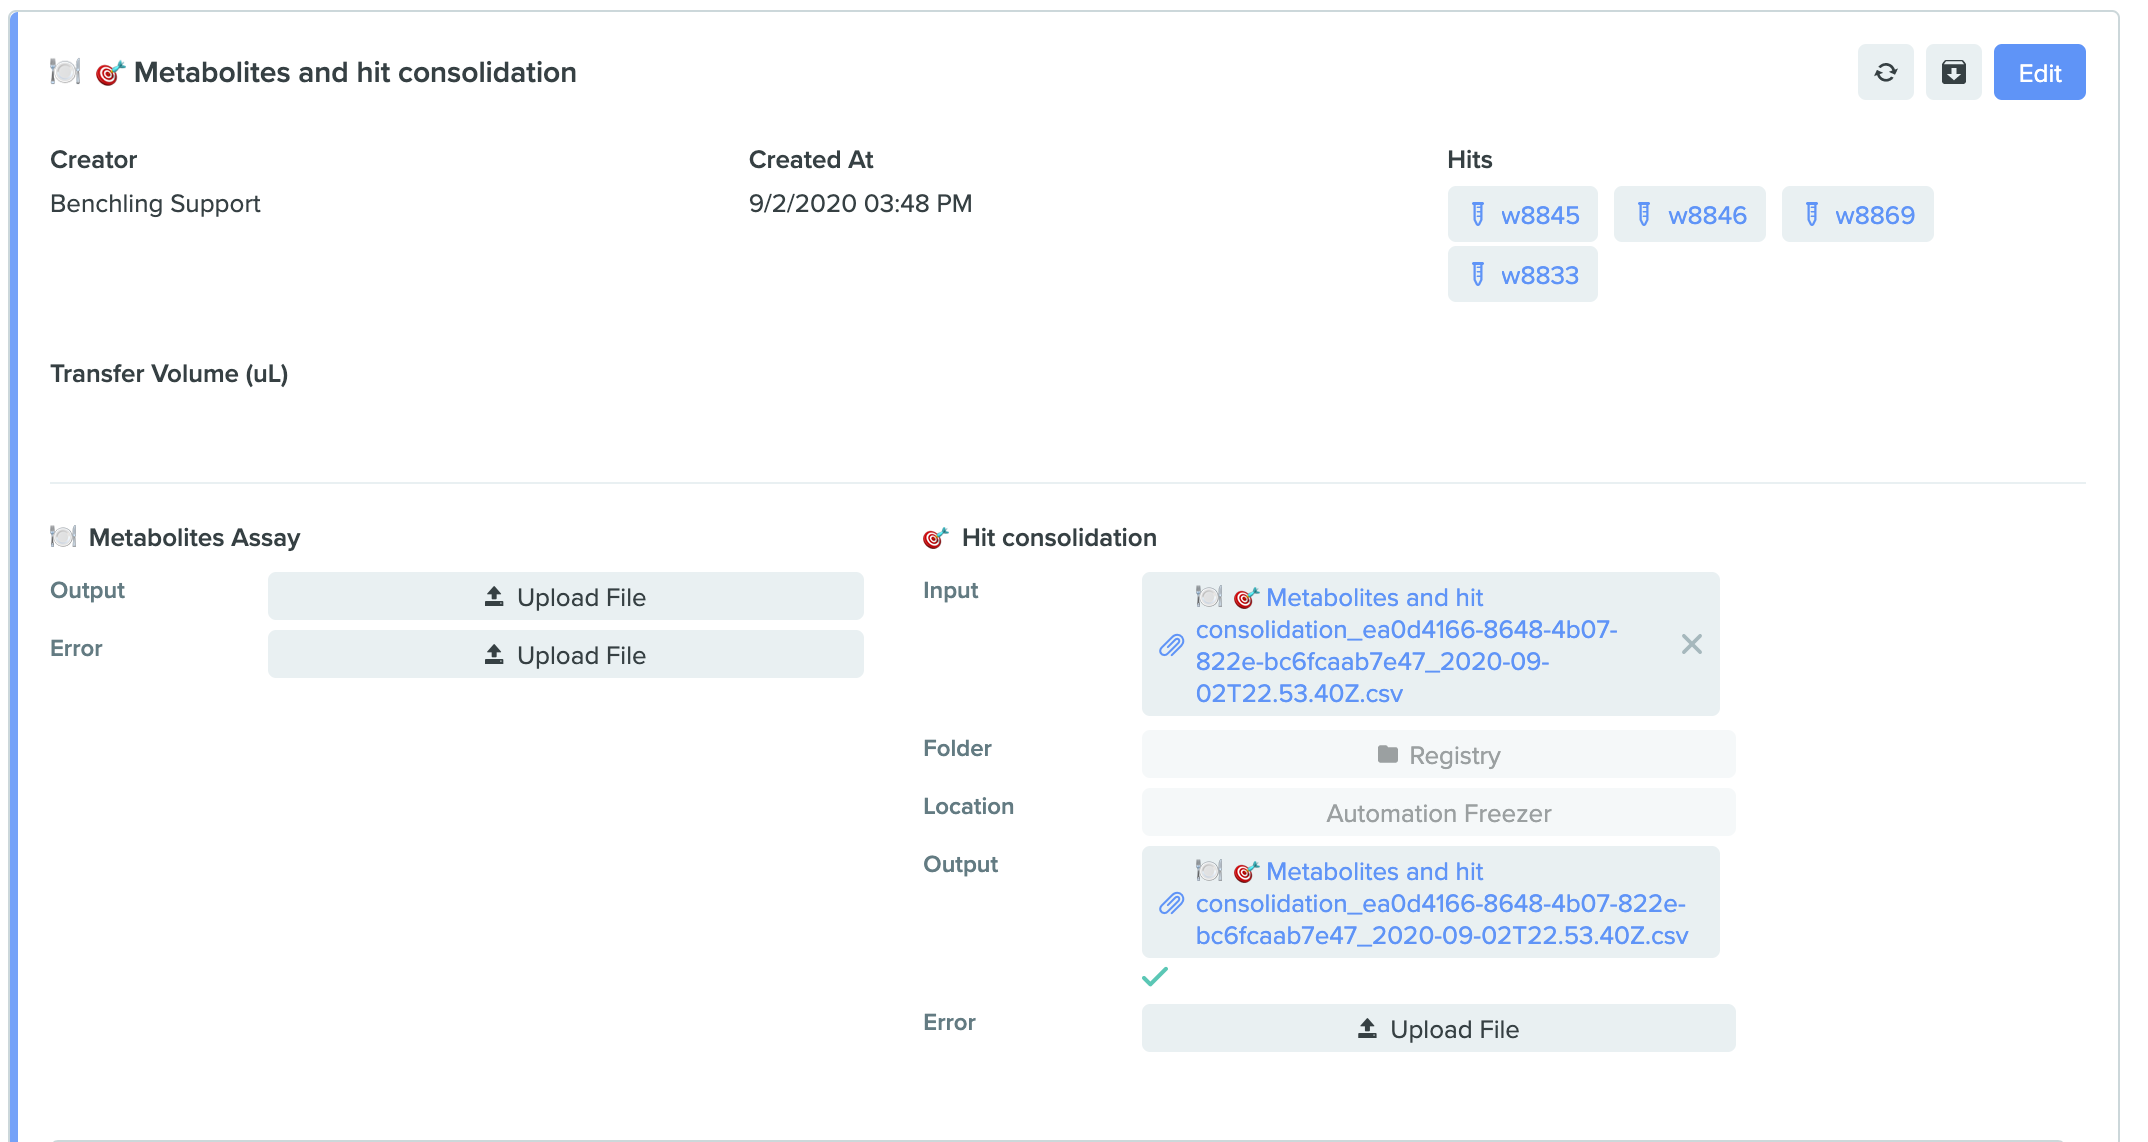Select the Registry folder field
The width and height of the screenshot is (2148, 1142).
tap(1438, 754)
